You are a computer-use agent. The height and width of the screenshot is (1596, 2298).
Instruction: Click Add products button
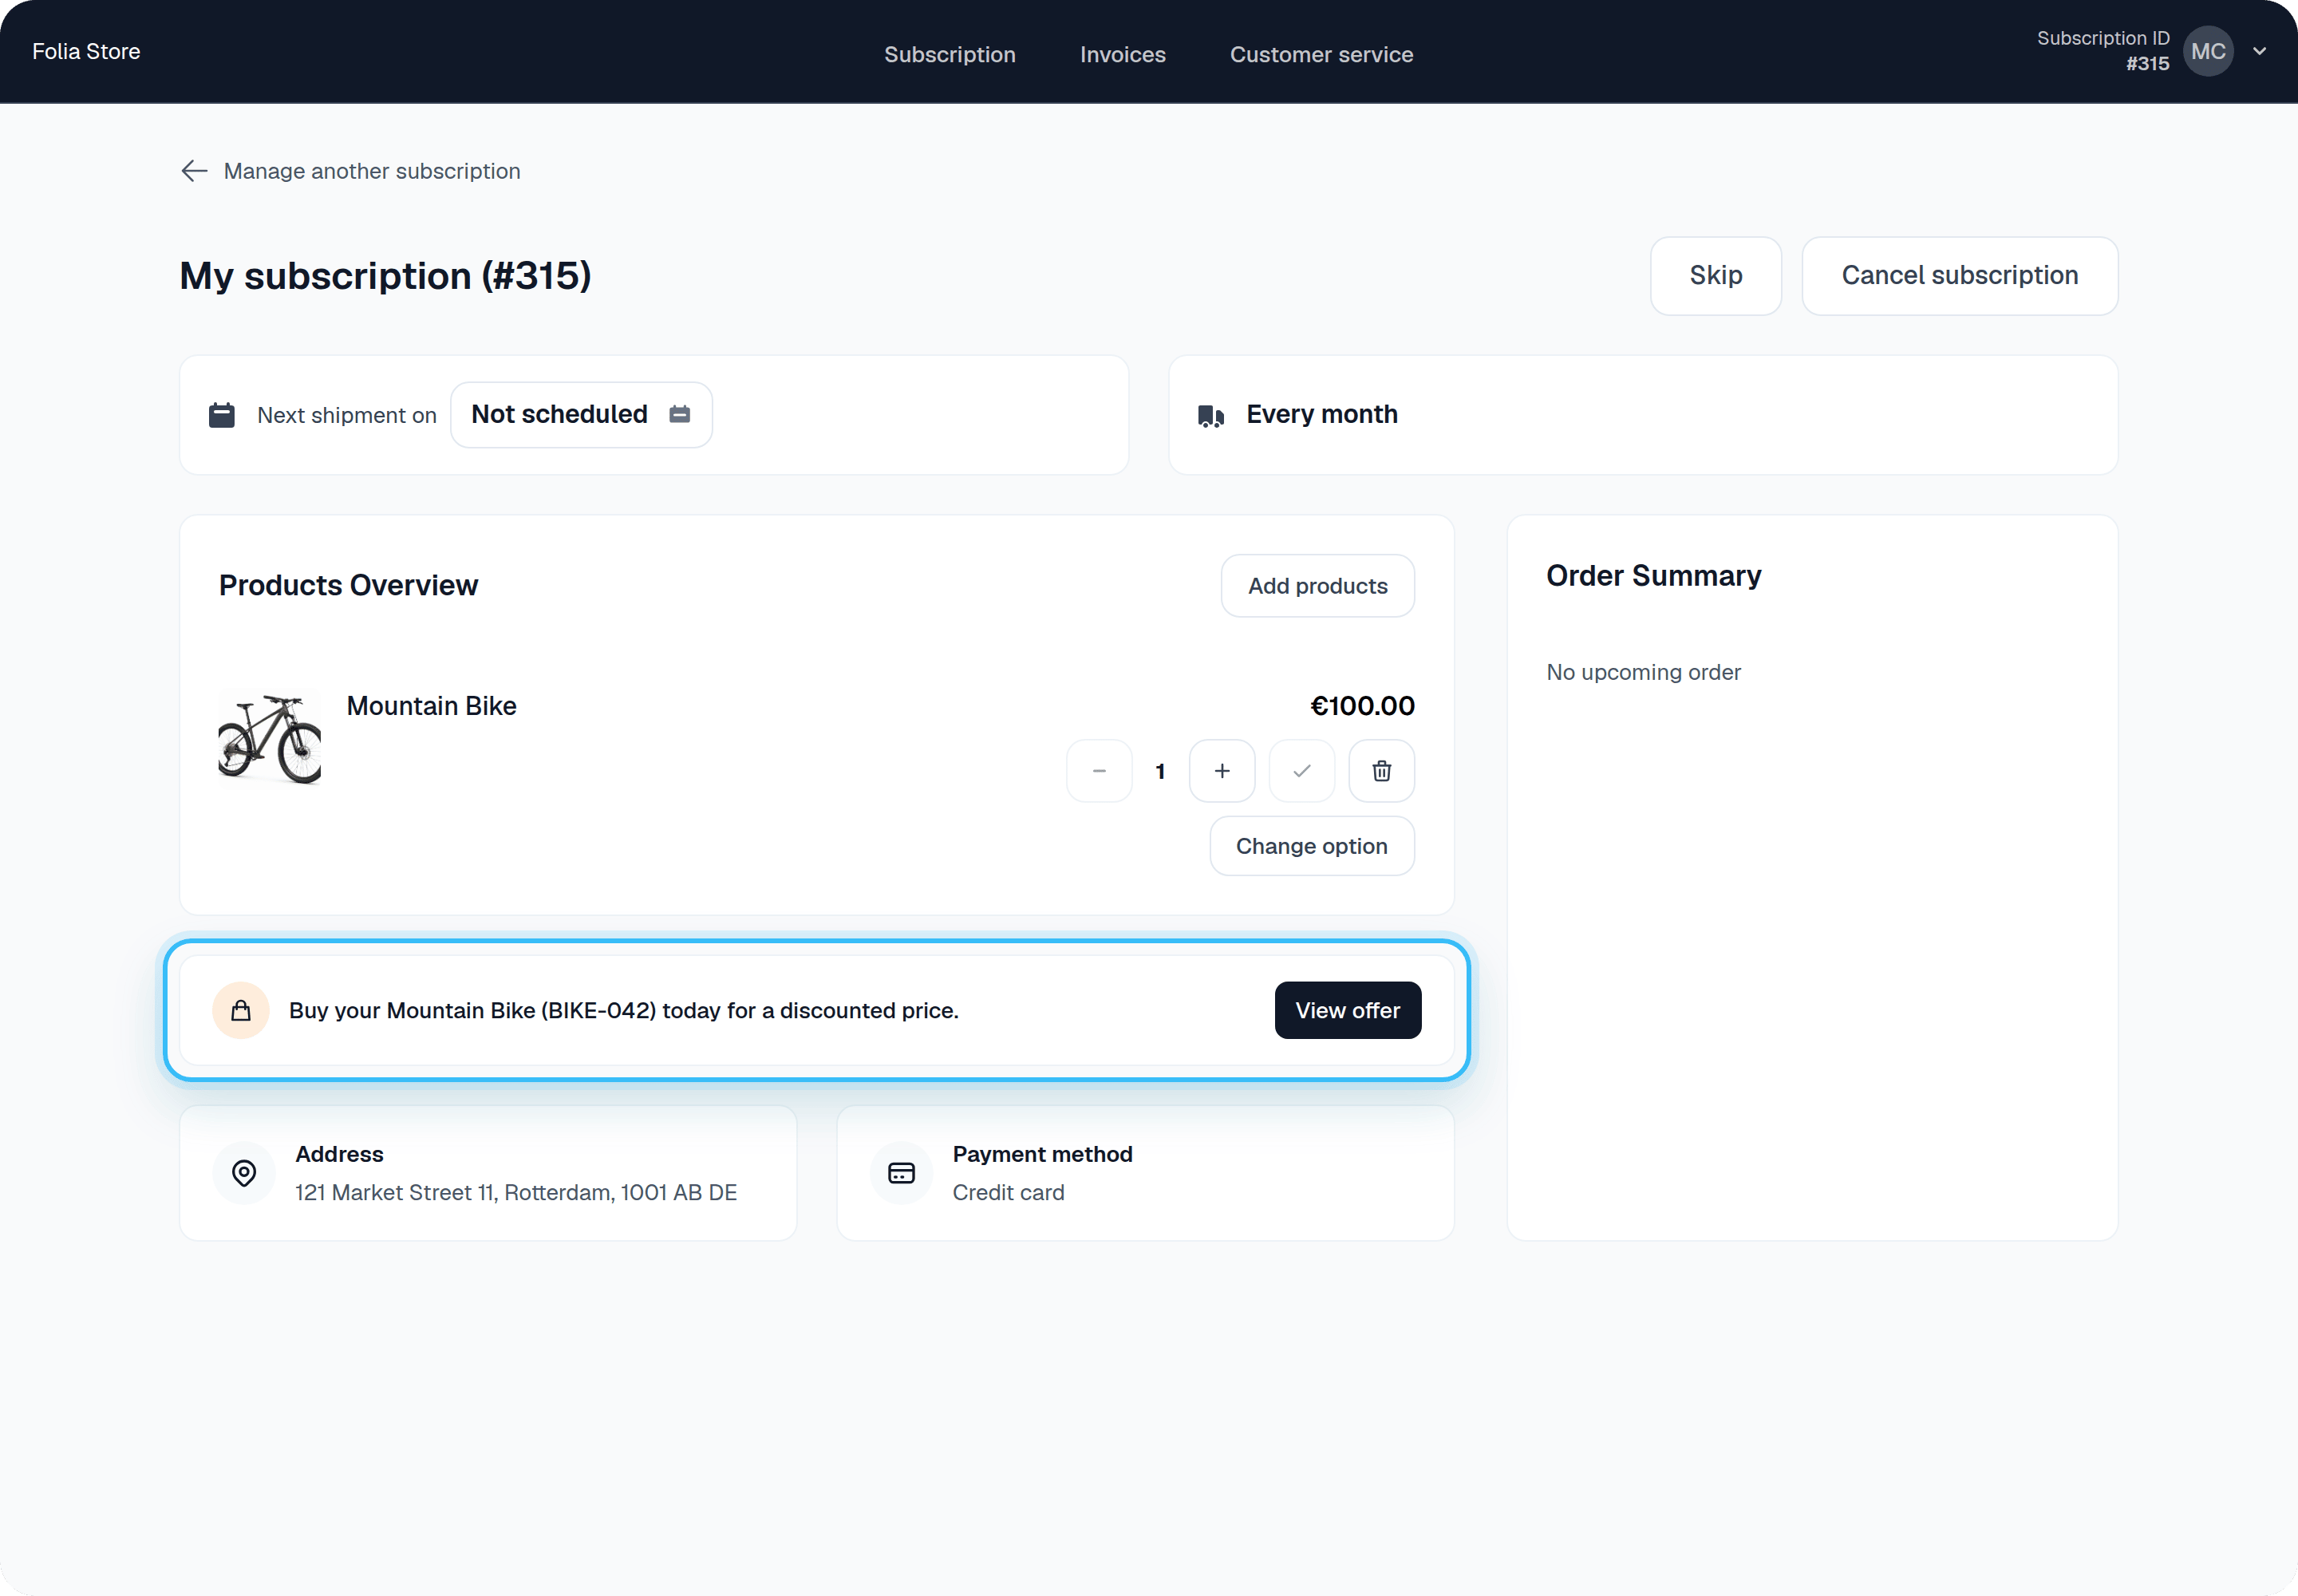coord(1317,586)
